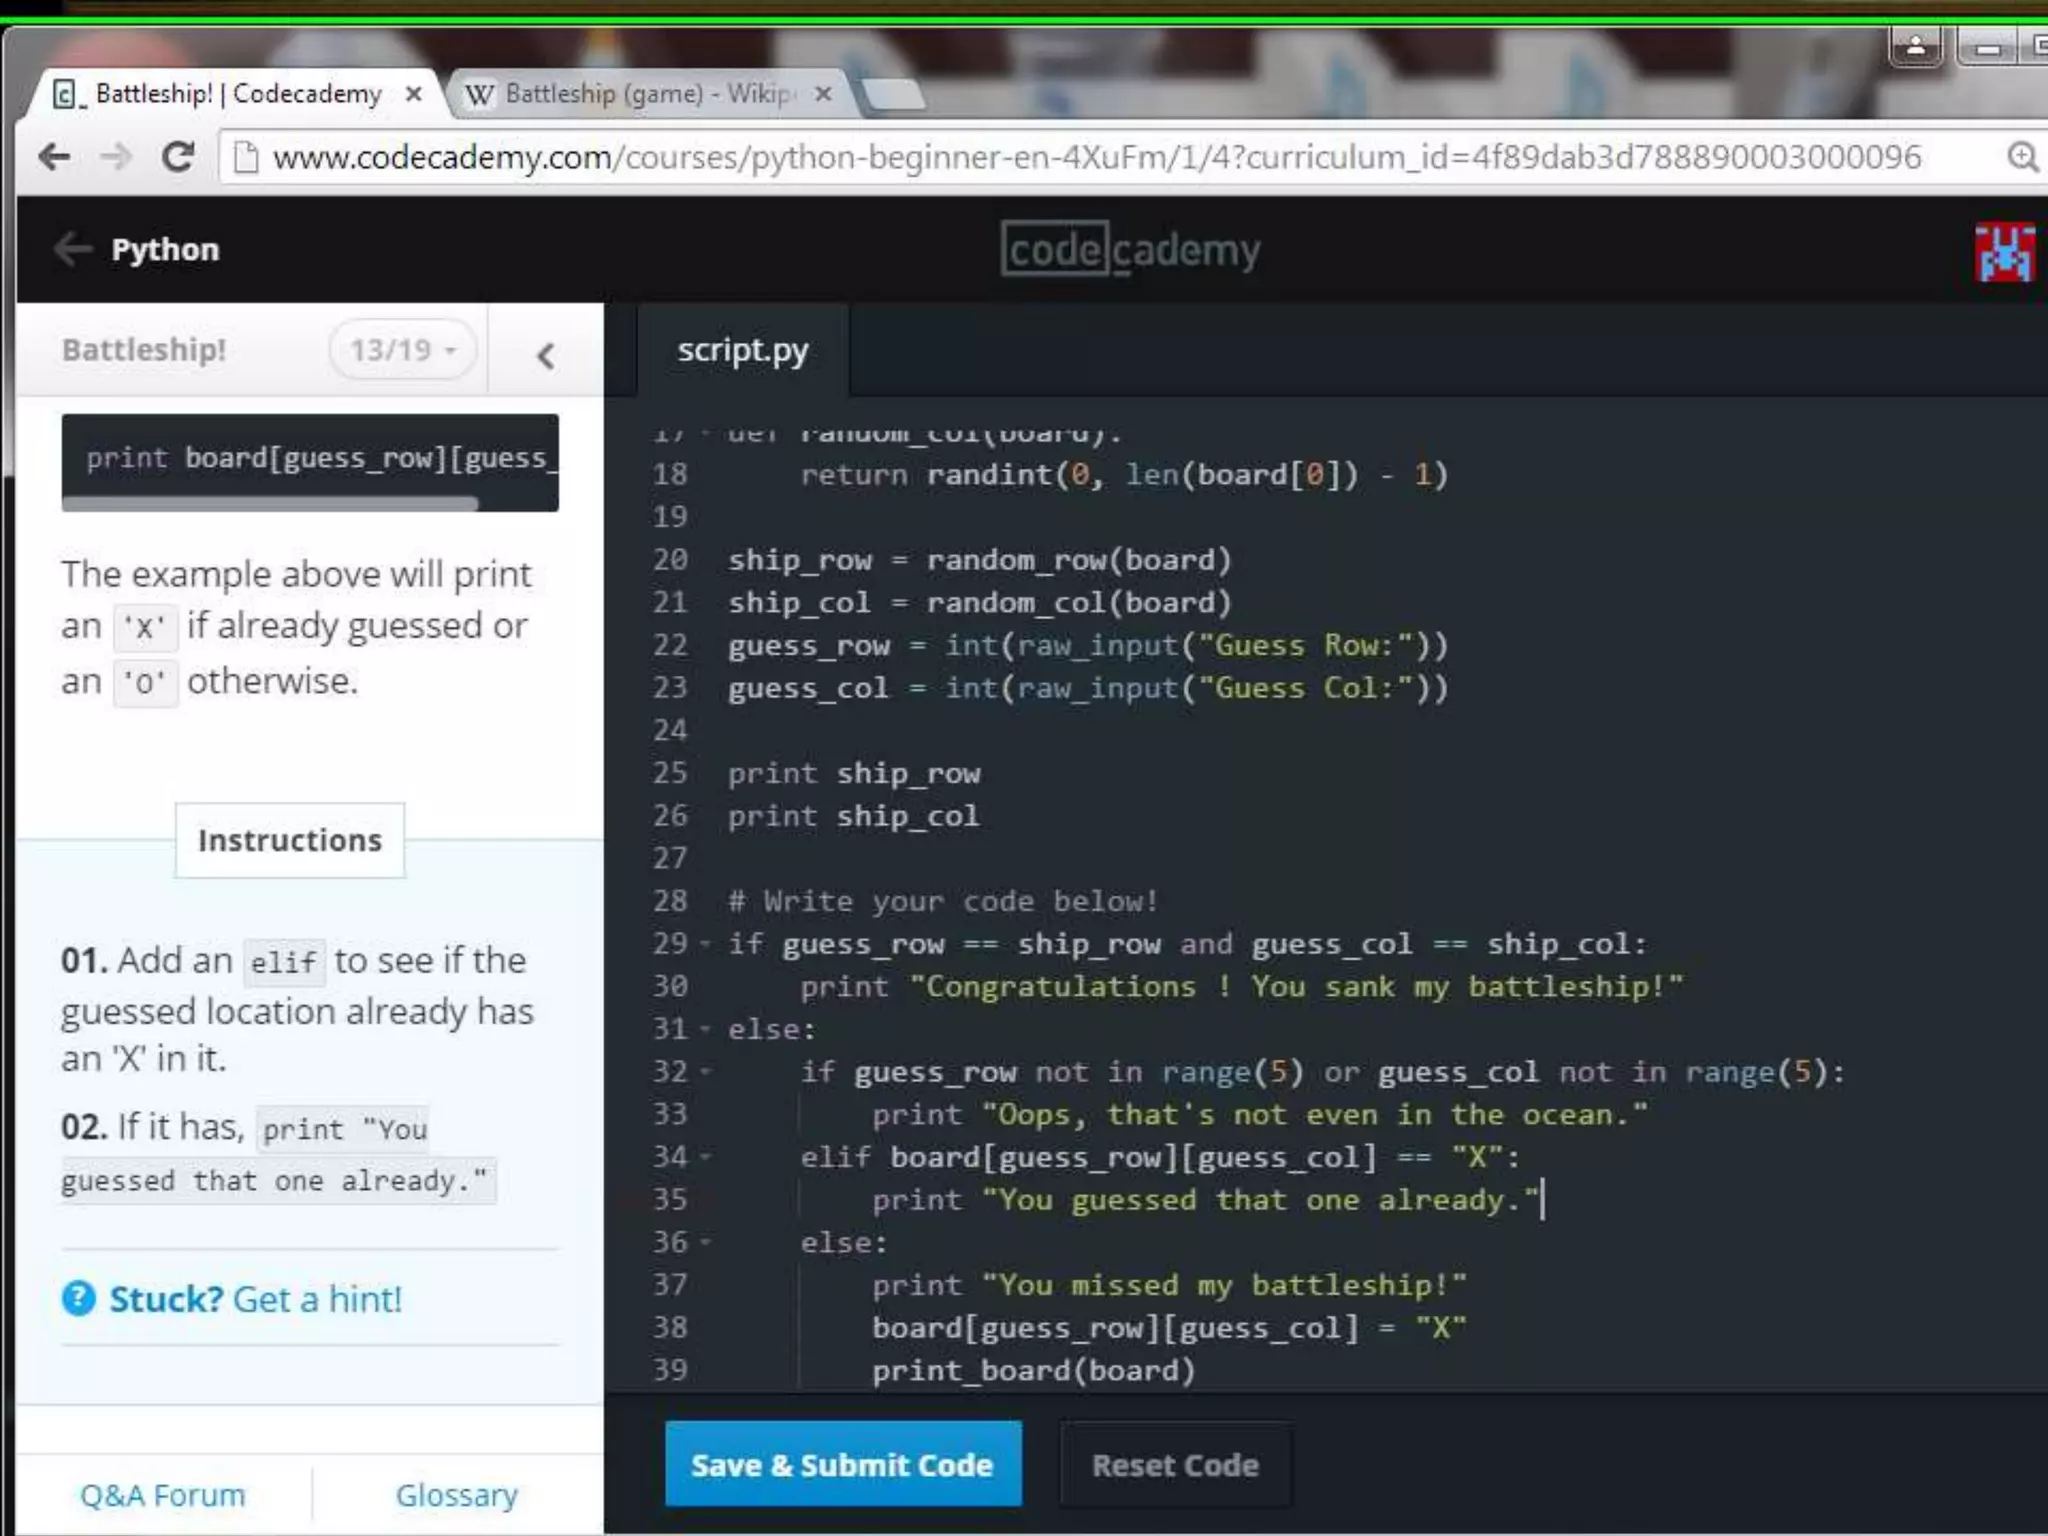The height and width of the screenshot is (1536, 2048).
Task: Click the zoom magnifier icon in address bar
Action: (2021, 157)
